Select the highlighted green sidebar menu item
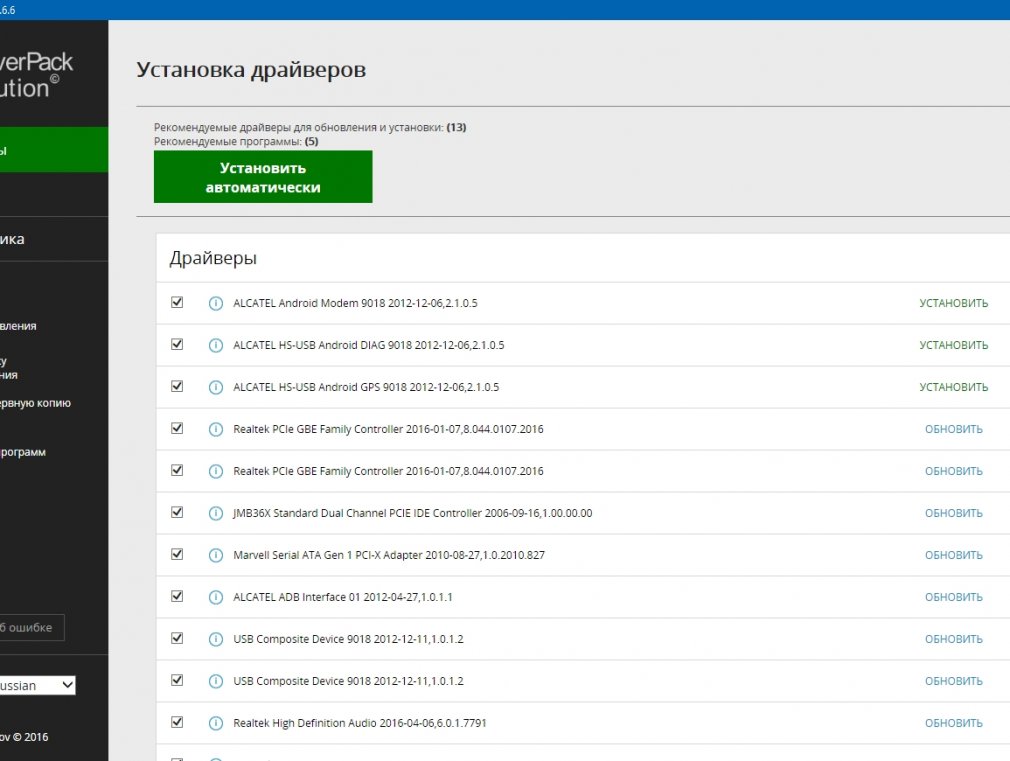The height and width of the screenshot is (761, 1010). [x=54, y=149]
